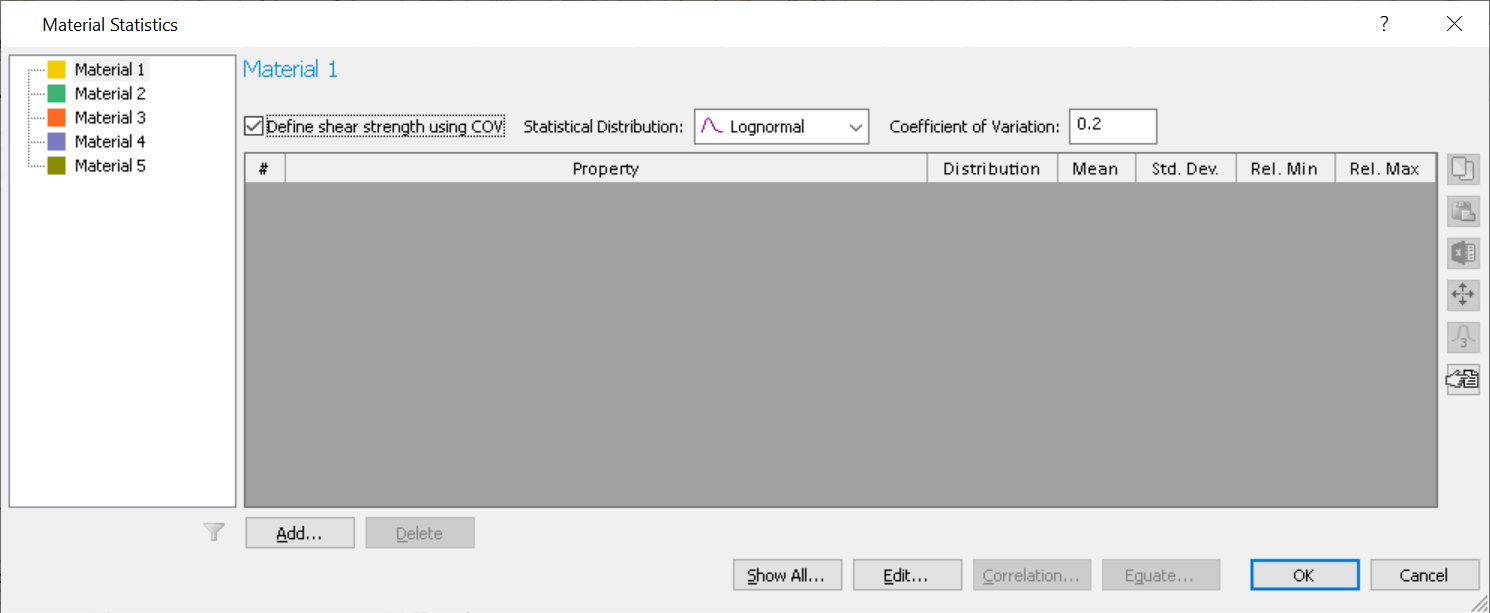Click the Edit... button
This screenshot has height=613, width=1490.
907,575
